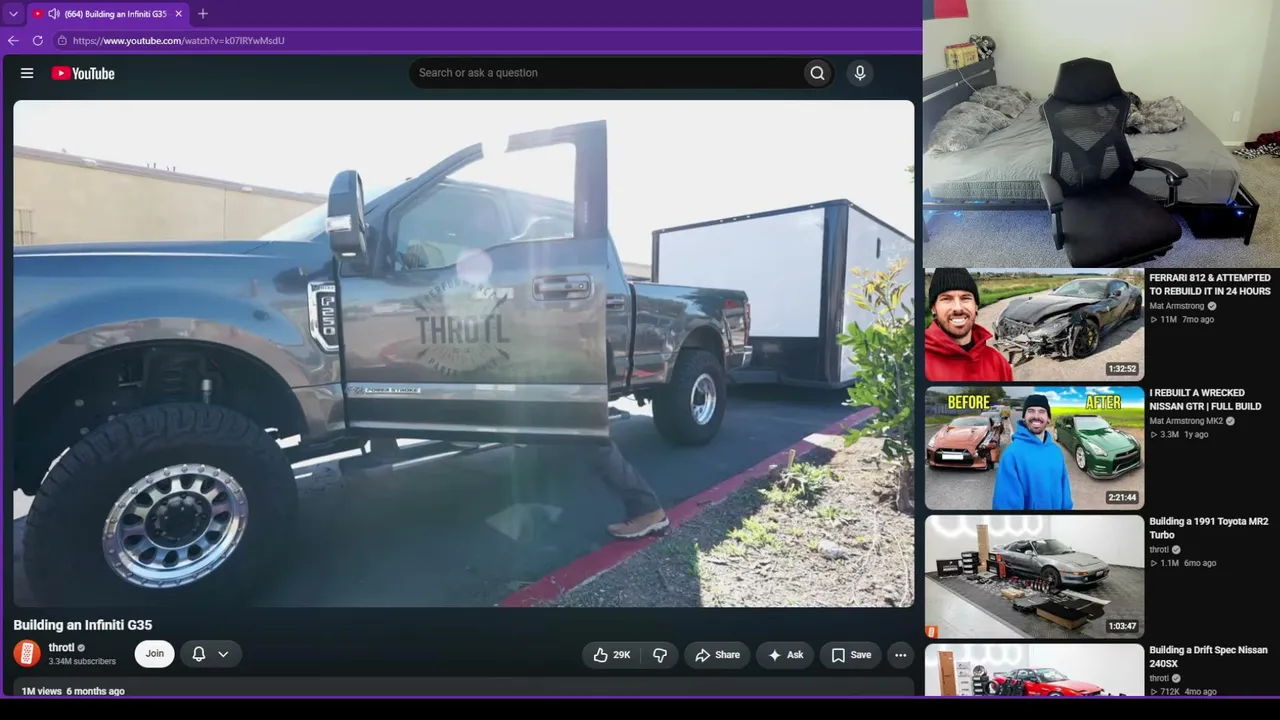Viewport: 1280px width, 720px height.
Task: Like the video with thumbs-up 29K
Action: click(x=611, y=655)
